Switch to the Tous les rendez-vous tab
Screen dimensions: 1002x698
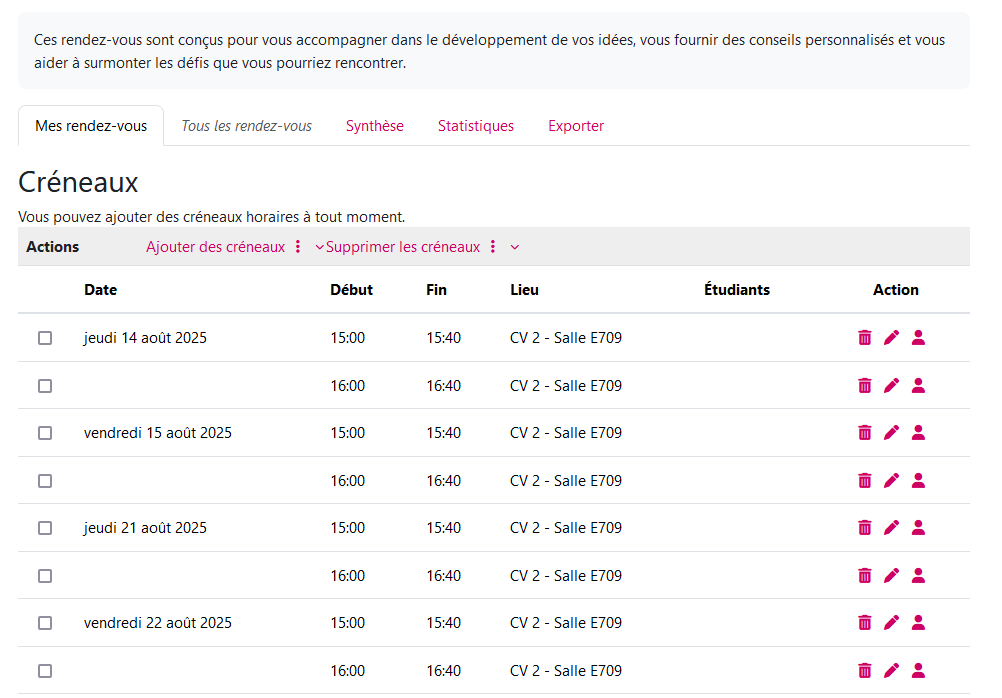pos(246,126)
